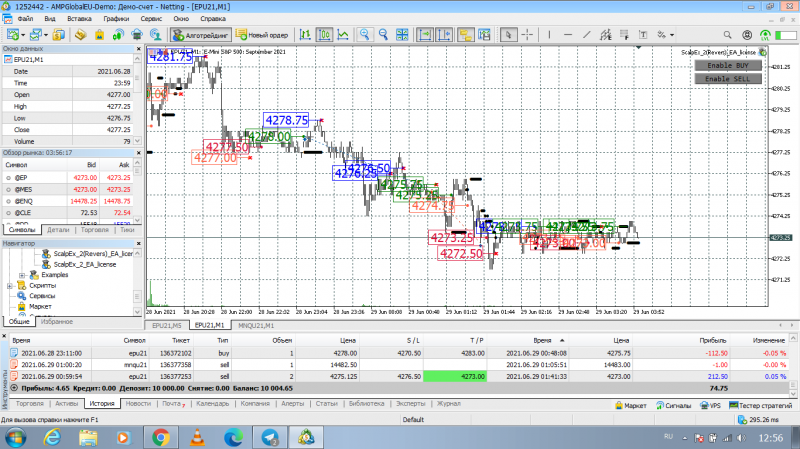Viewport: 800px width, 449px height.
Task: Draw a trendline with the line tool
Action: pyautogui.click(x=587, y=35)
